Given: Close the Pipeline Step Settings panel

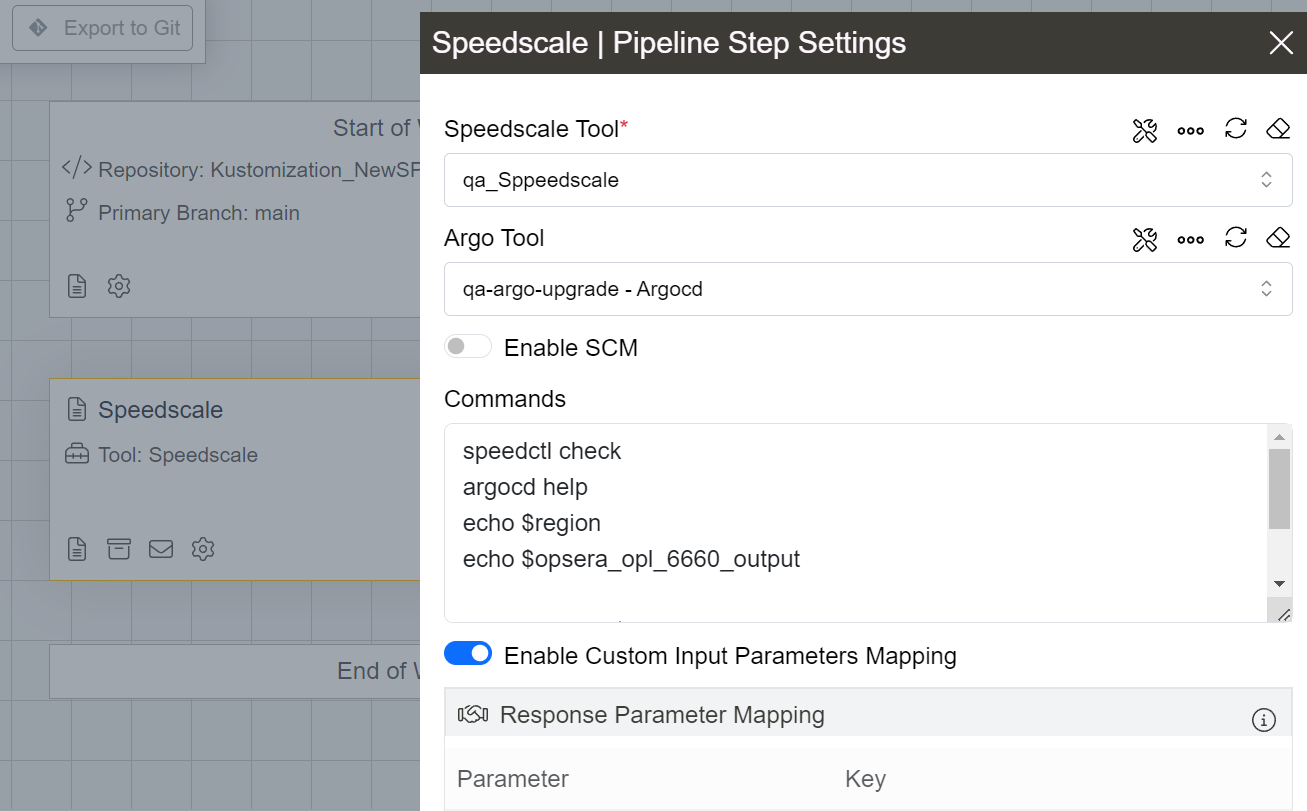Looking at the screenshot, I should pyautogui.click(x=1281, y=43).
